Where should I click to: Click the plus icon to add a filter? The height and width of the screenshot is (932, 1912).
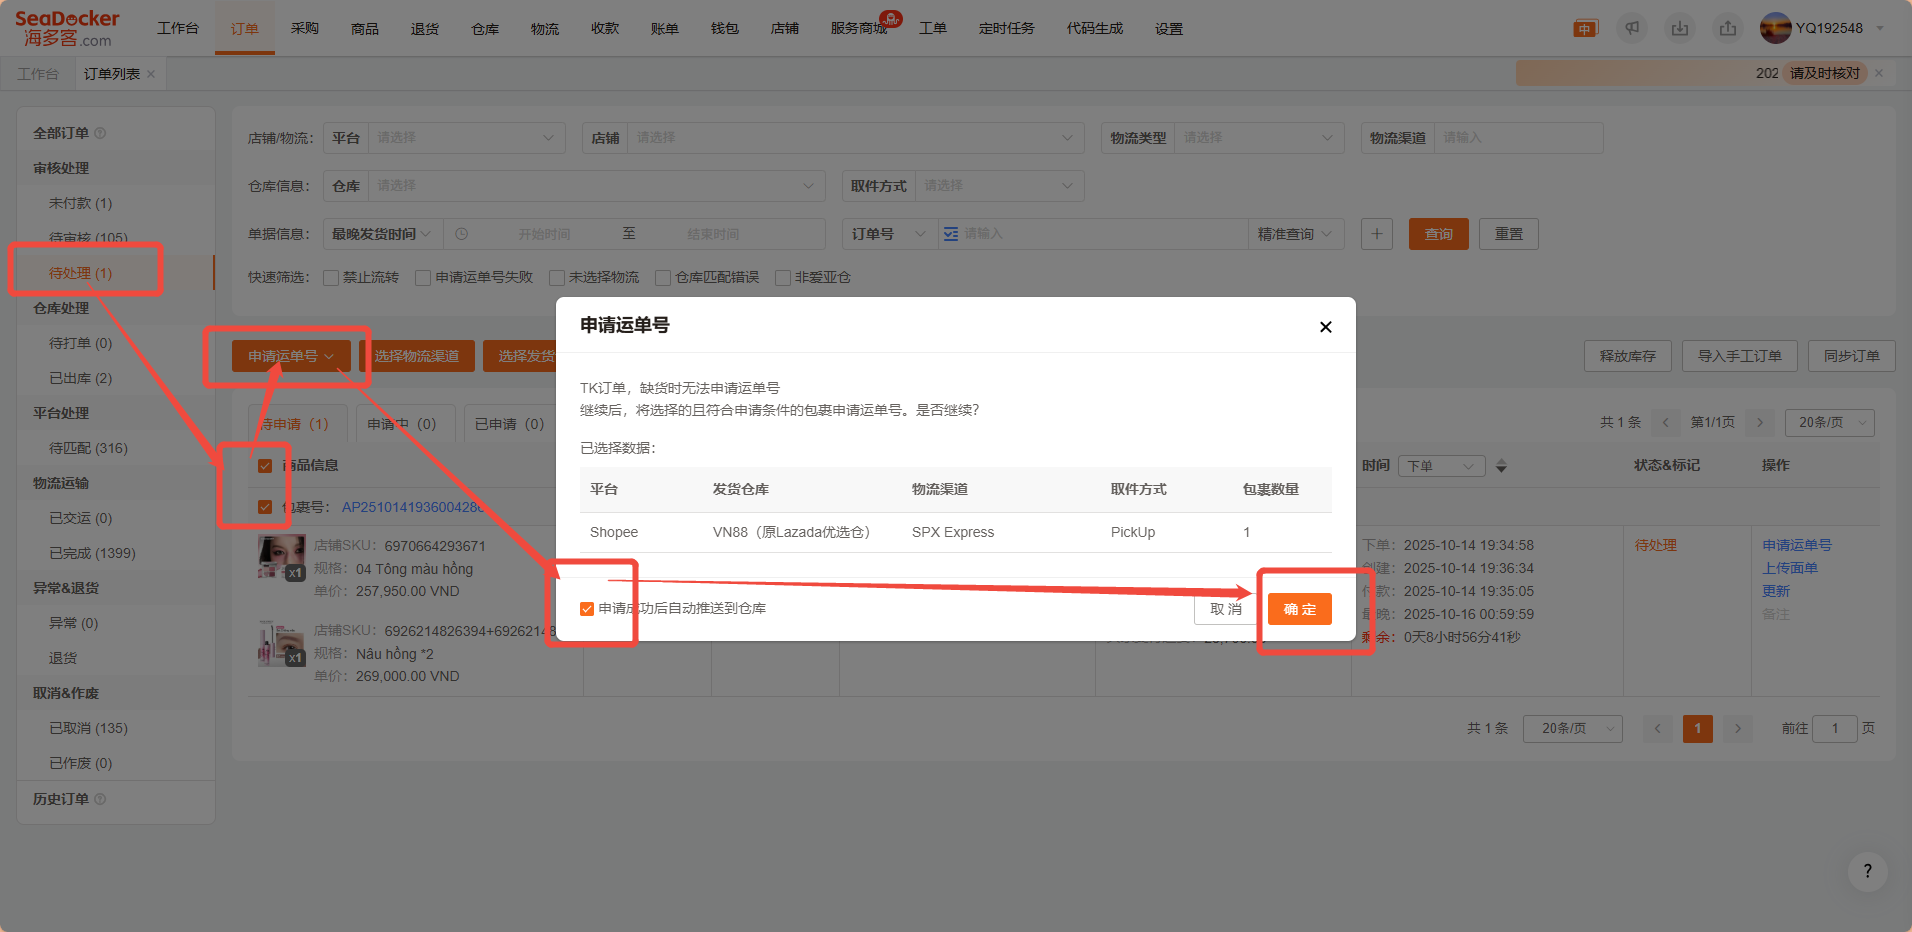pos(1376,234)
